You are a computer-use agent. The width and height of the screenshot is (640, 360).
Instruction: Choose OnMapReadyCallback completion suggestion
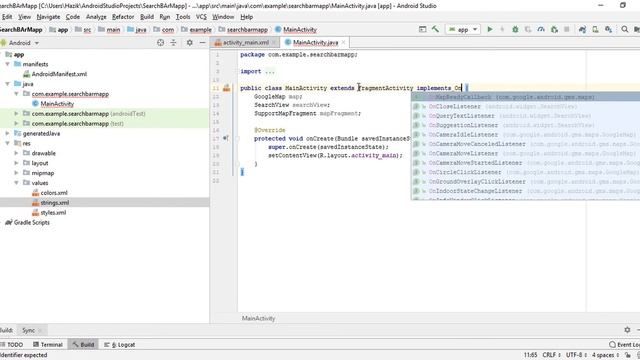click(x=526, y=97)
